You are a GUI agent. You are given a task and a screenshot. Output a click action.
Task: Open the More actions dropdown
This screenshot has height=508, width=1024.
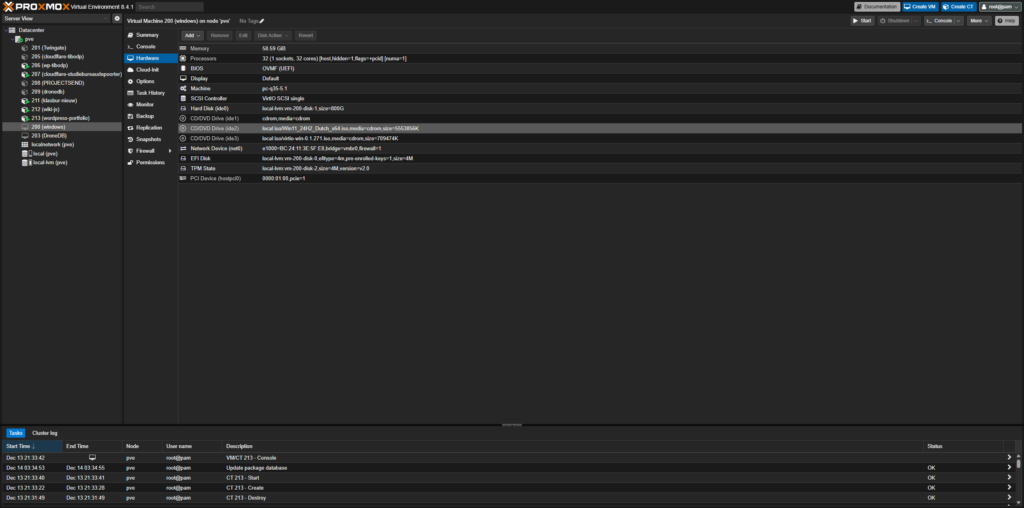(x=978, y=20)
